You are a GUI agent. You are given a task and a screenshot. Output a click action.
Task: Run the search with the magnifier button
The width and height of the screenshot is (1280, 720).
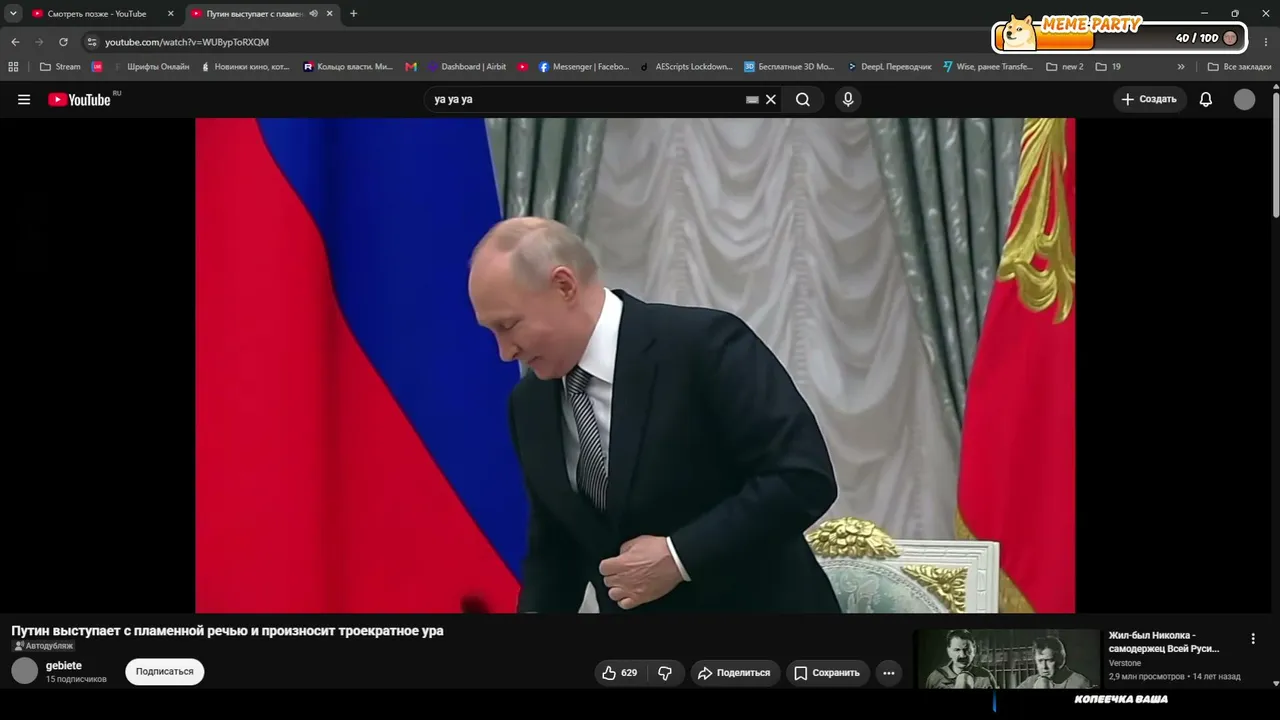click(803, 99)
